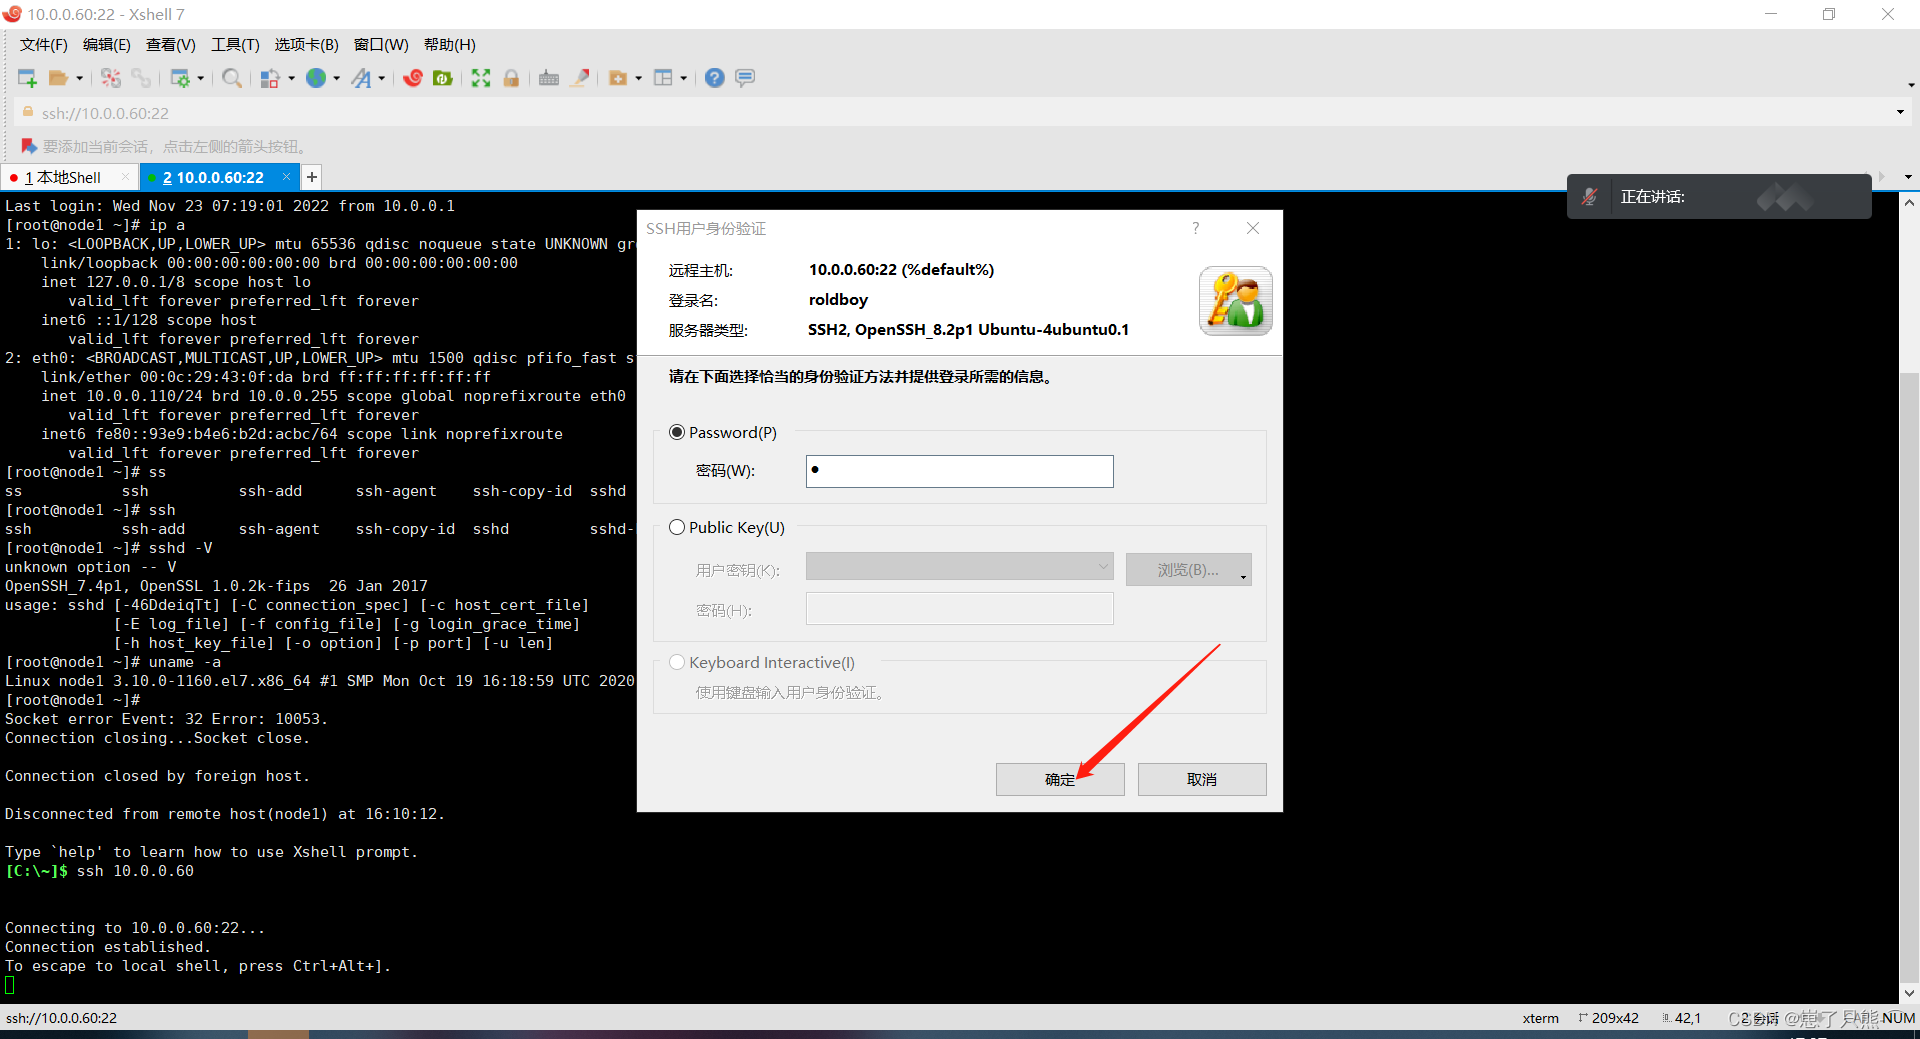This screenshot has width=1920, height=1039.
Task: Click the xterm status bar entry
Action: (1541, 1018)
